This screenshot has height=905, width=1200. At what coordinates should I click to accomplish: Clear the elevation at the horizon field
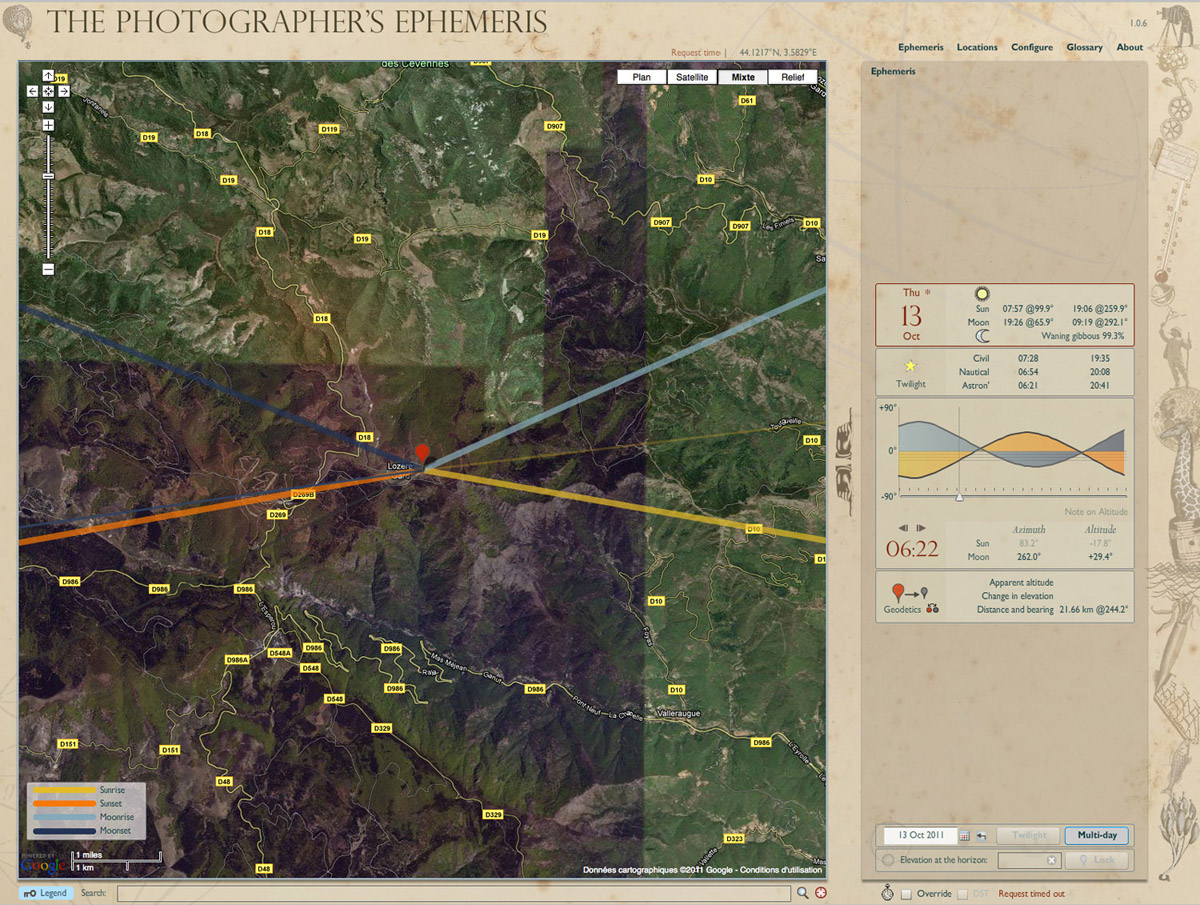(x=1052, y=860)
